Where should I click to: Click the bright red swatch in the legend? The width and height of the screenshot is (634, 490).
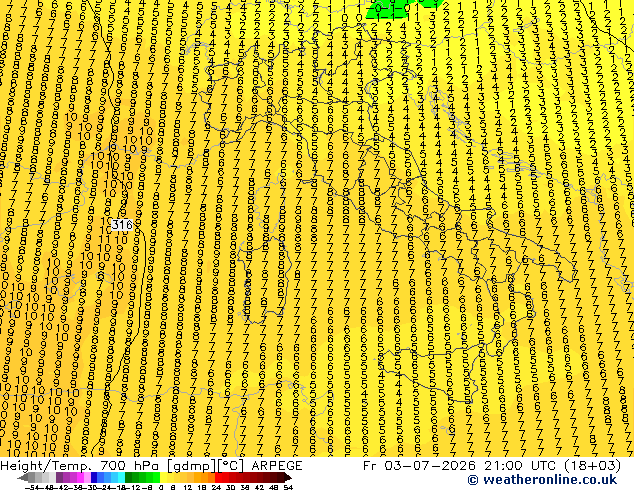218,478
